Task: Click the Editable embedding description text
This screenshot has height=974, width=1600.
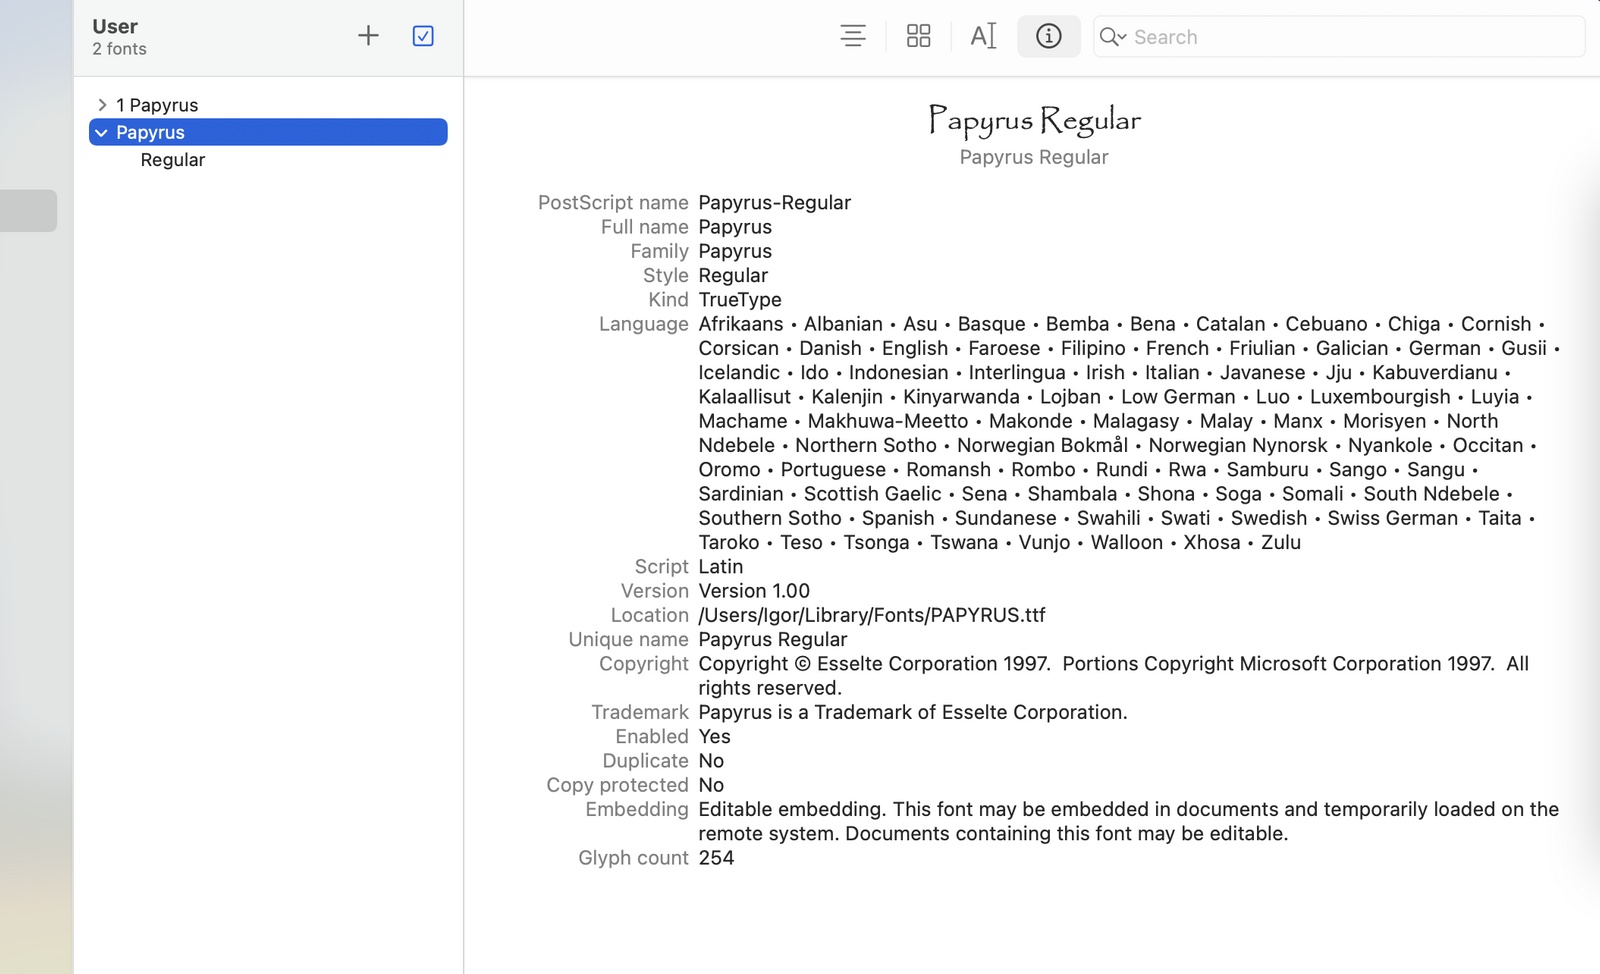Action: click(x=1128, y=821)
